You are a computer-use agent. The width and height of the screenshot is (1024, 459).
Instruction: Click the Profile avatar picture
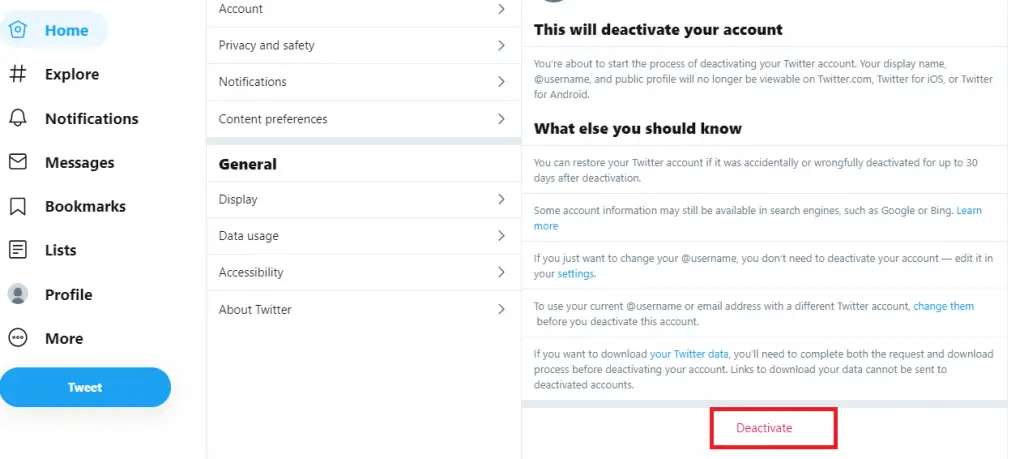(18, 294)
